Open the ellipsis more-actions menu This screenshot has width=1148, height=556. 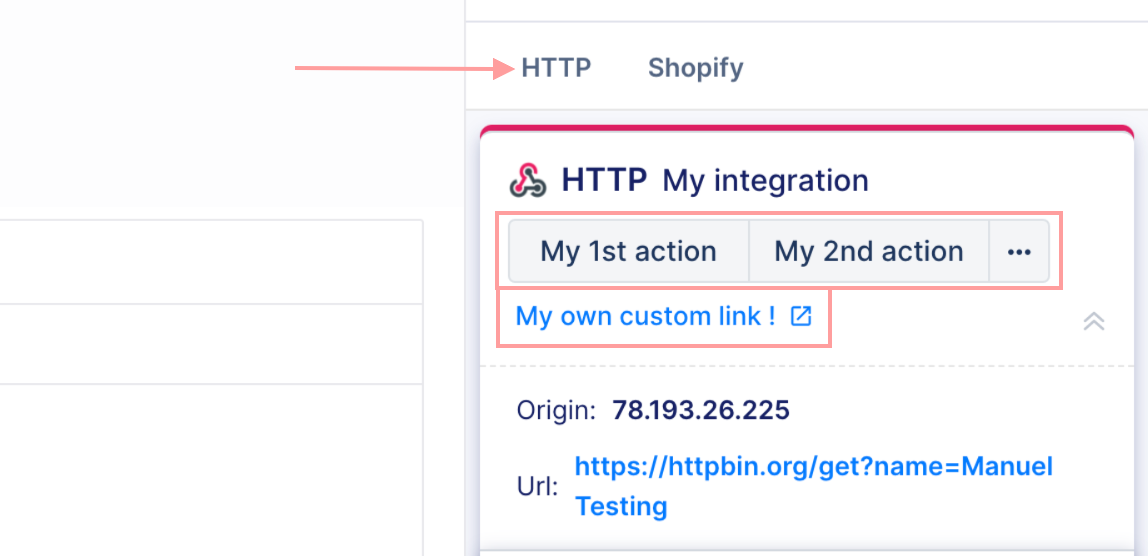pyautogui.click(x=1019, y=251)
